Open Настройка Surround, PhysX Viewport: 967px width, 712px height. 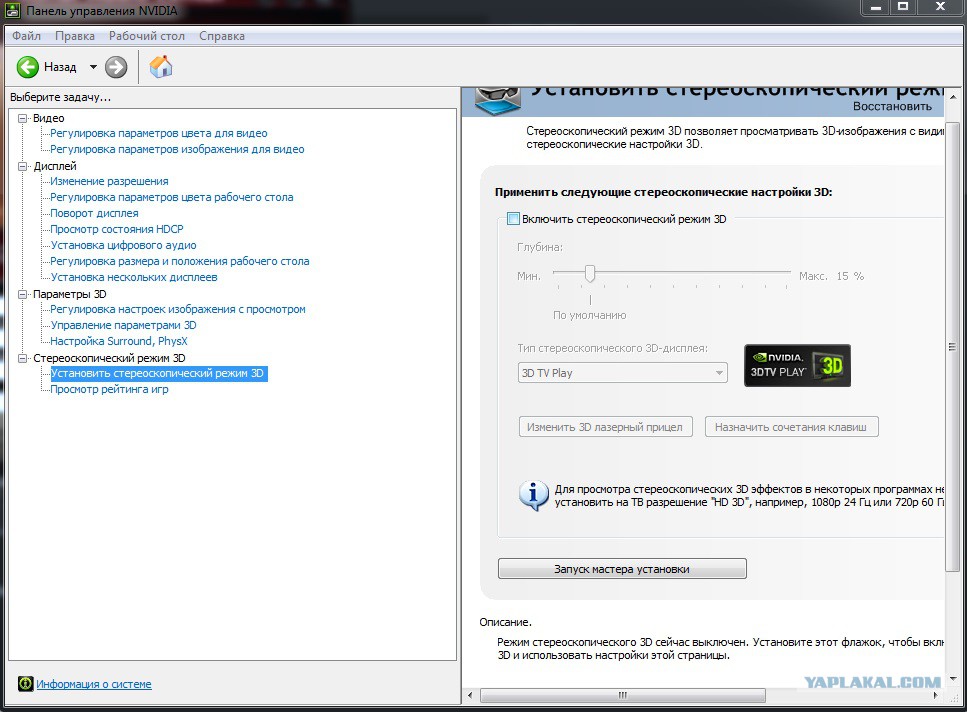118,342
